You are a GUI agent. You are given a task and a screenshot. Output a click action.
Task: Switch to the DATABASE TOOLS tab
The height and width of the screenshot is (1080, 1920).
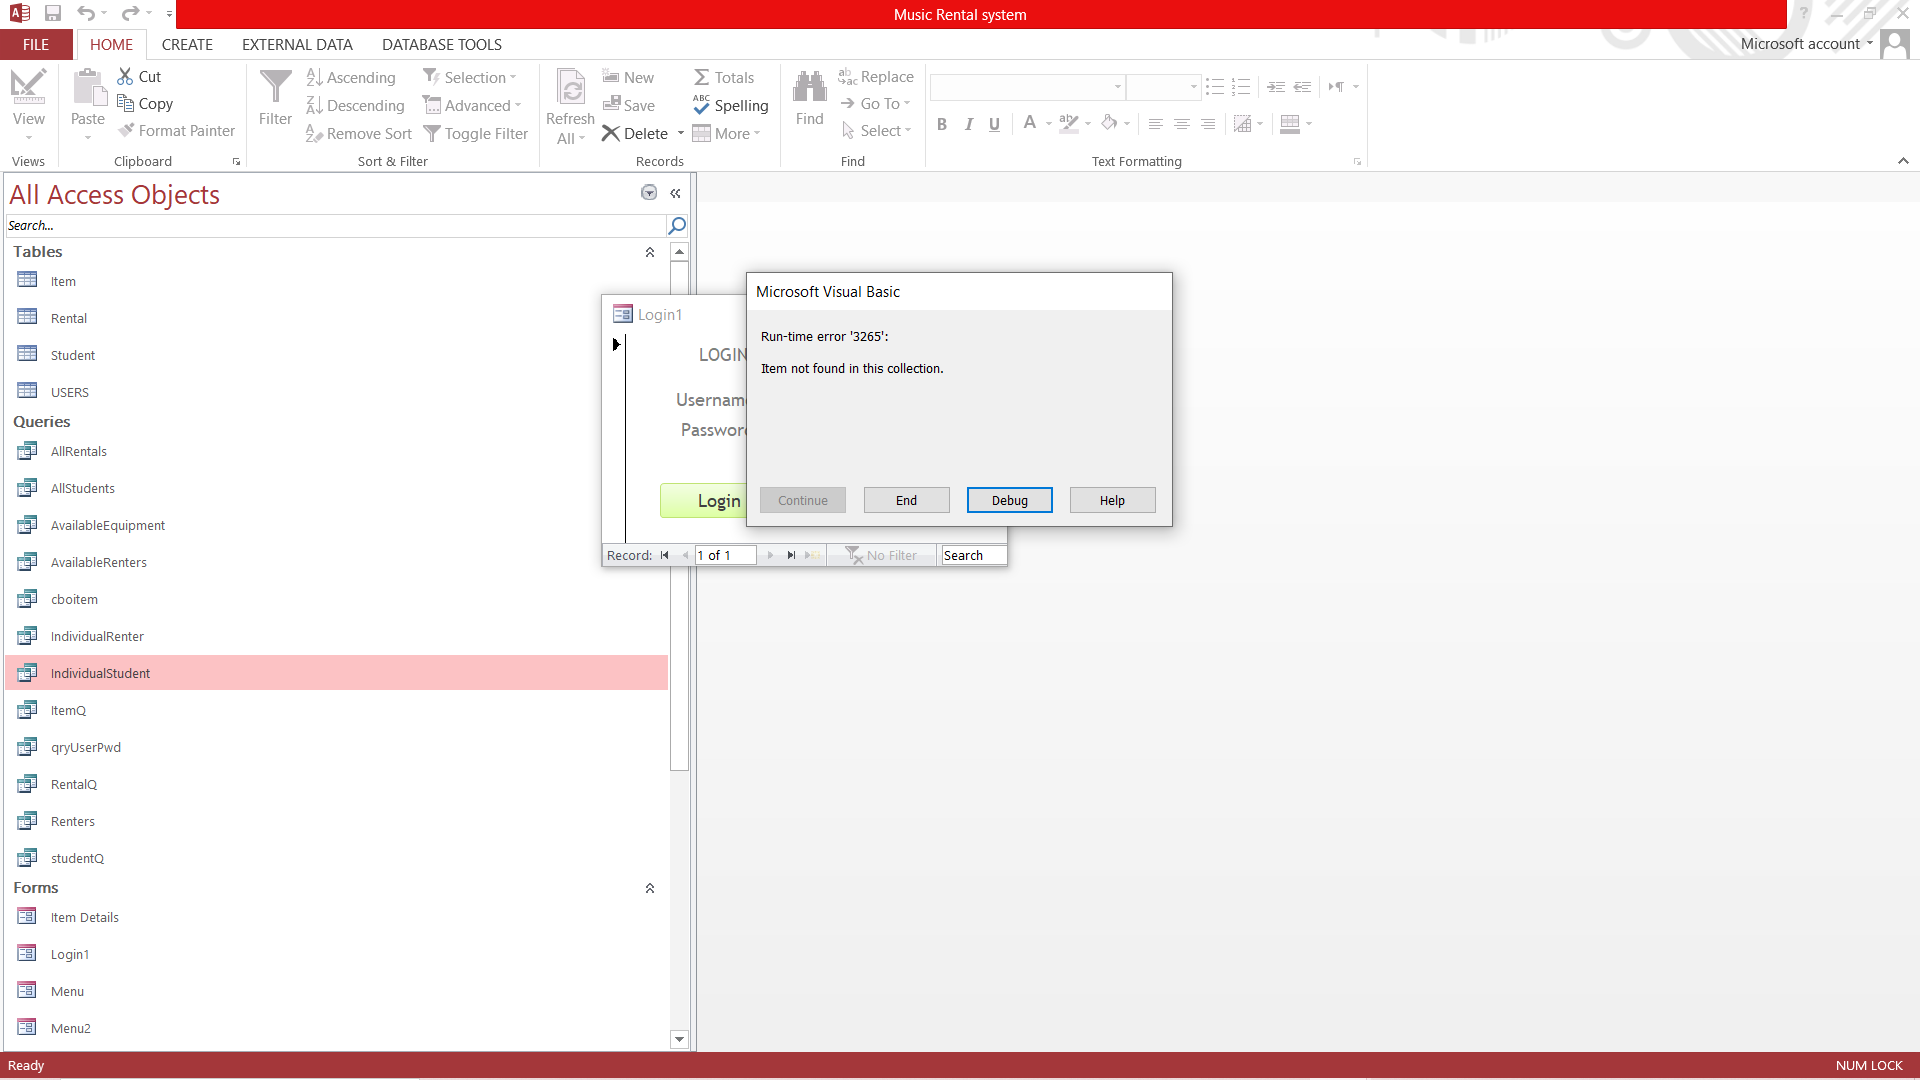441,44
